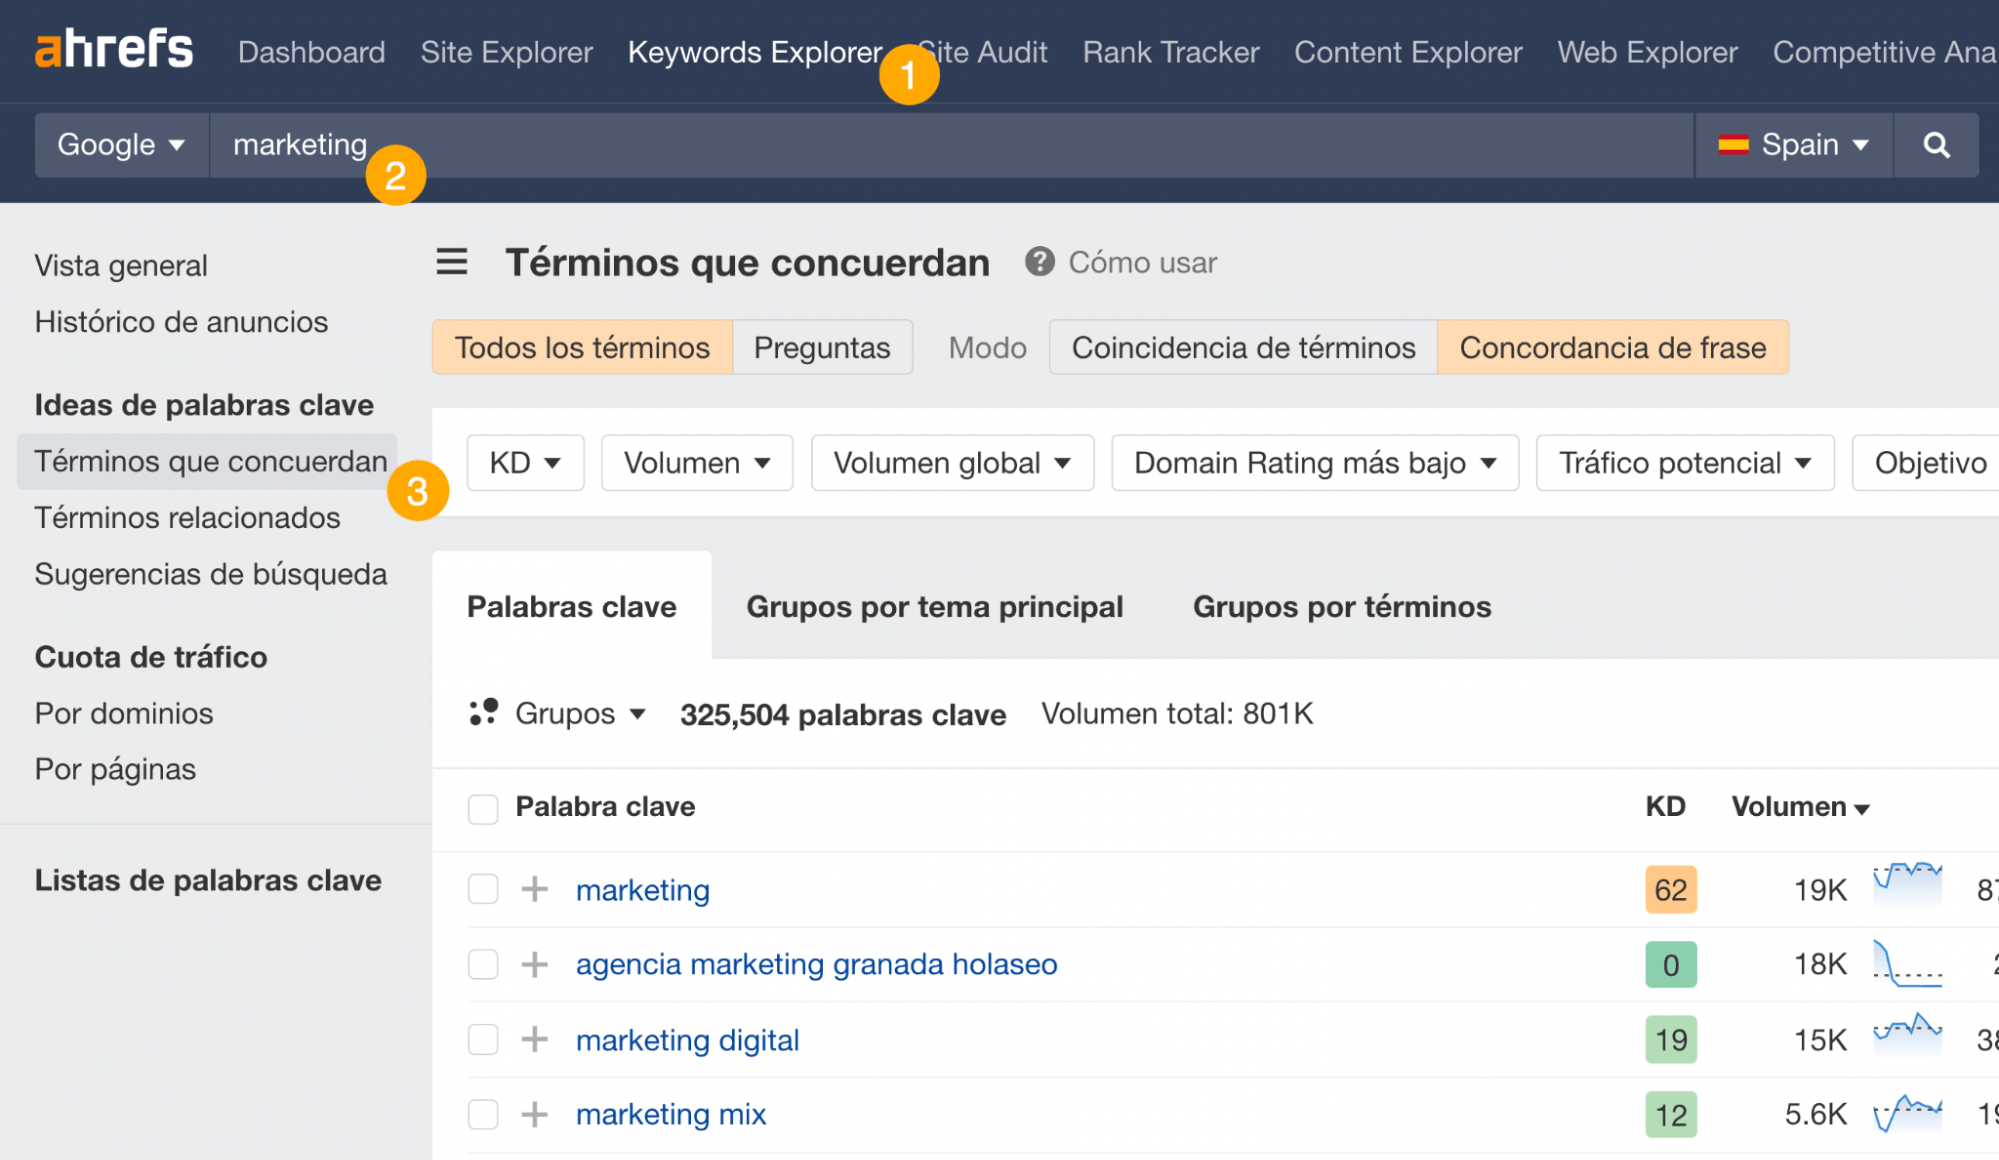
Task: Click the Cómo usar help icon
Action: [x=1040, y=262]
